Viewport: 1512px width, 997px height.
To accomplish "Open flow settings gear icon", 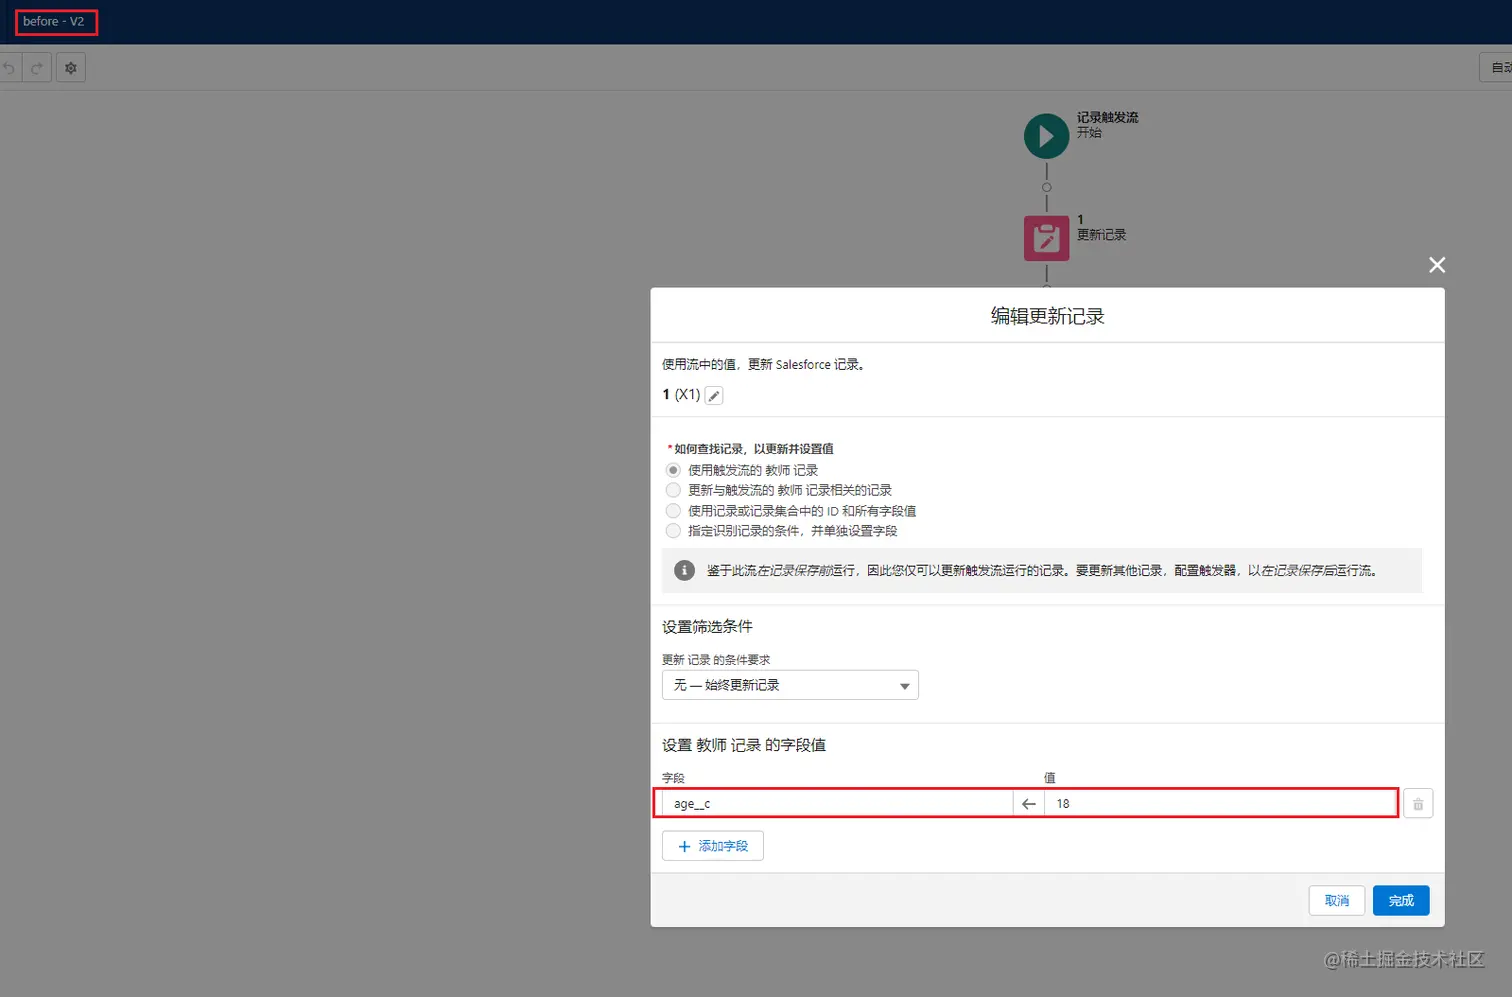I will pos(71,68).
